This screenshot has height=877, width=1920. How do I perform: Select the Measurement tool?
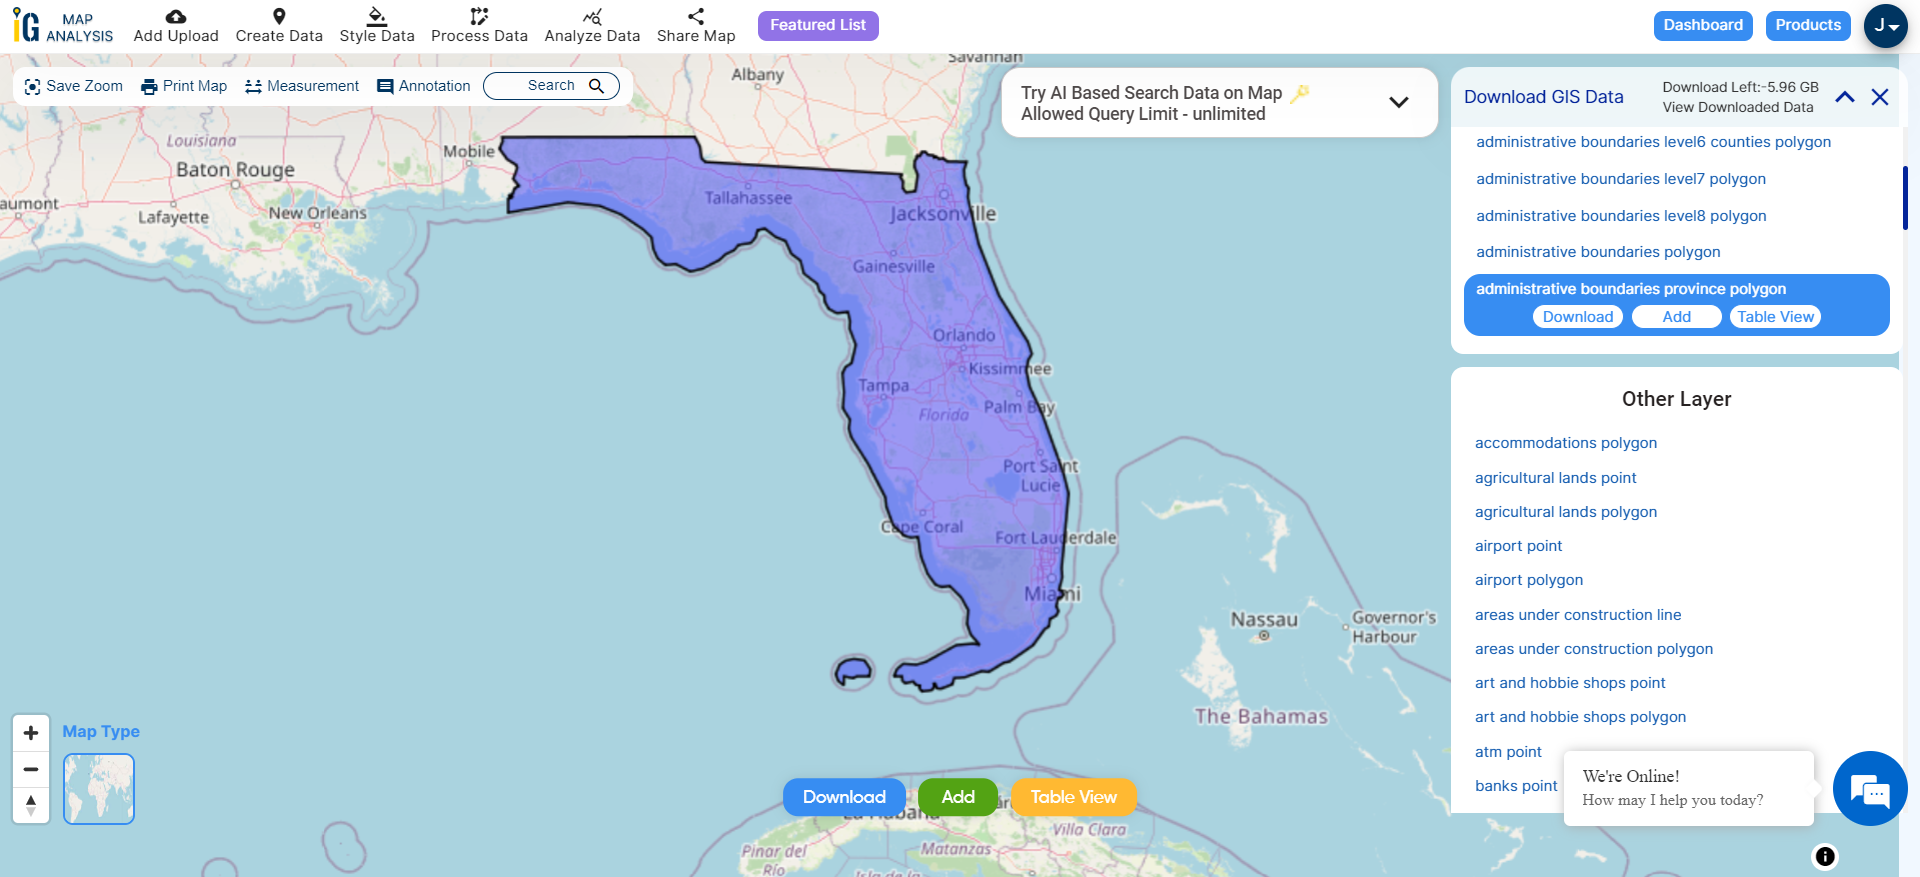tap(302, 86)
